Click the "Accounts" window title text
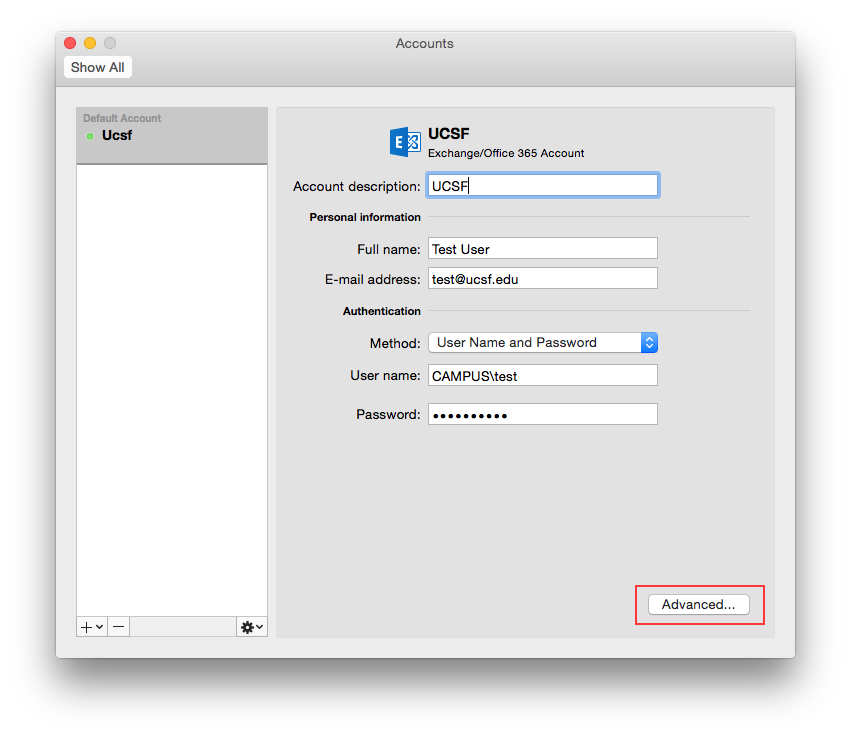Viewport: 851px width, 738px height. [424, 43]
